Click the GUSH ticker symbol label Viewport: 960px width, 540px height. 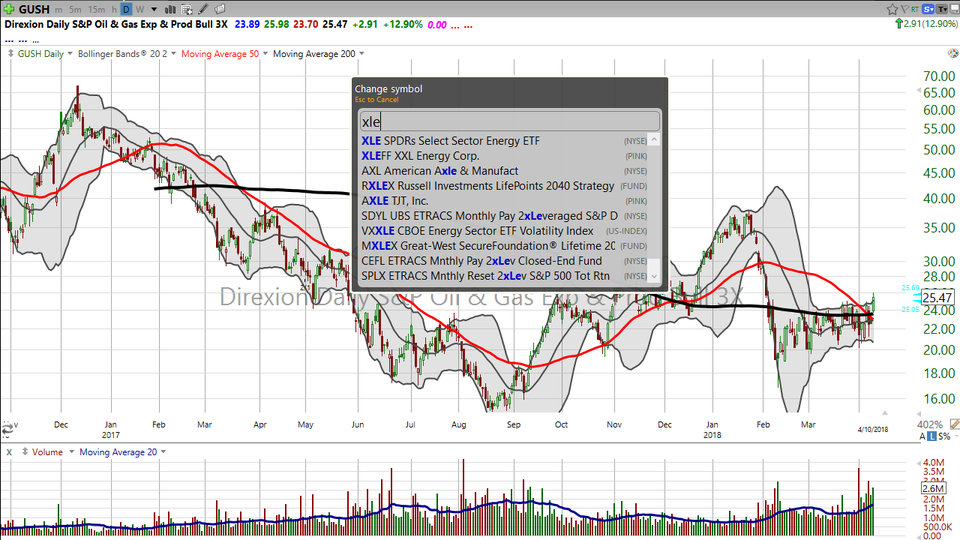tap(34, 9)
